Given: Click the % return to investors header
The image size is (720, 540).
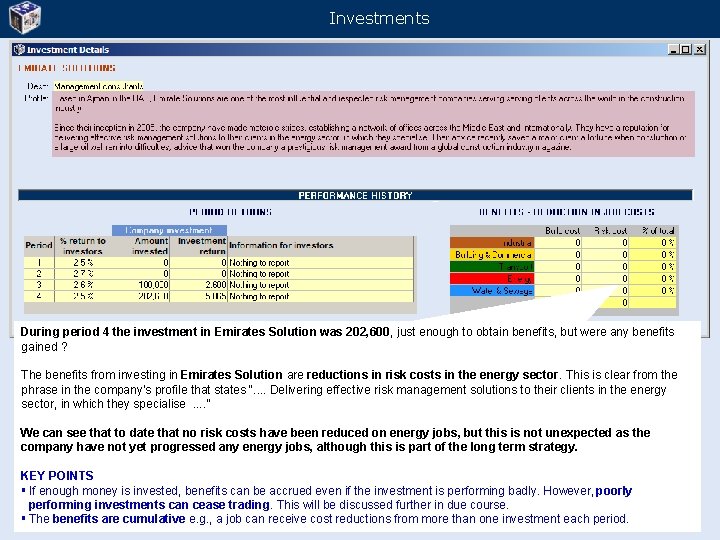Looking at the screenshot, I should 83,246.
